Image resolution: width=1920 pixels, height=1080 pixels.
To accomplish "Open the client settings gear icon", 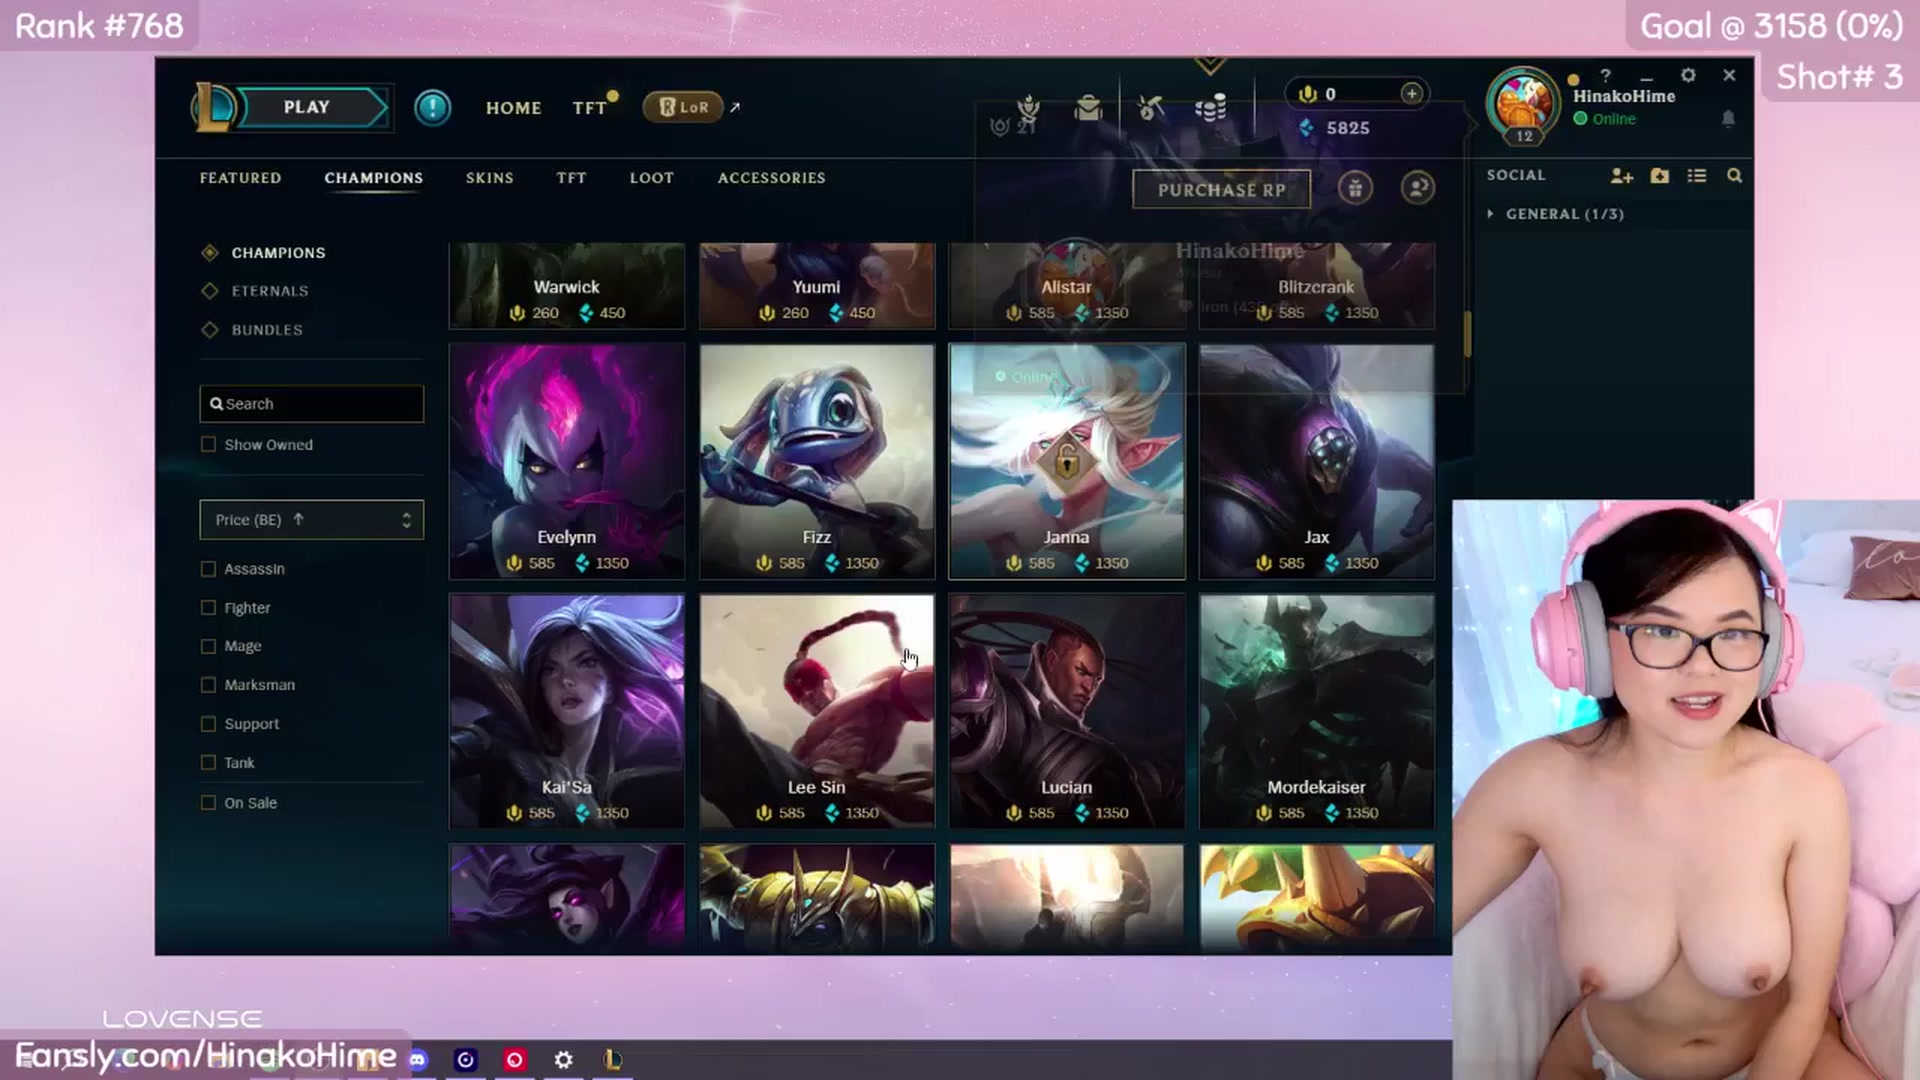I will tap(1688, 75).
